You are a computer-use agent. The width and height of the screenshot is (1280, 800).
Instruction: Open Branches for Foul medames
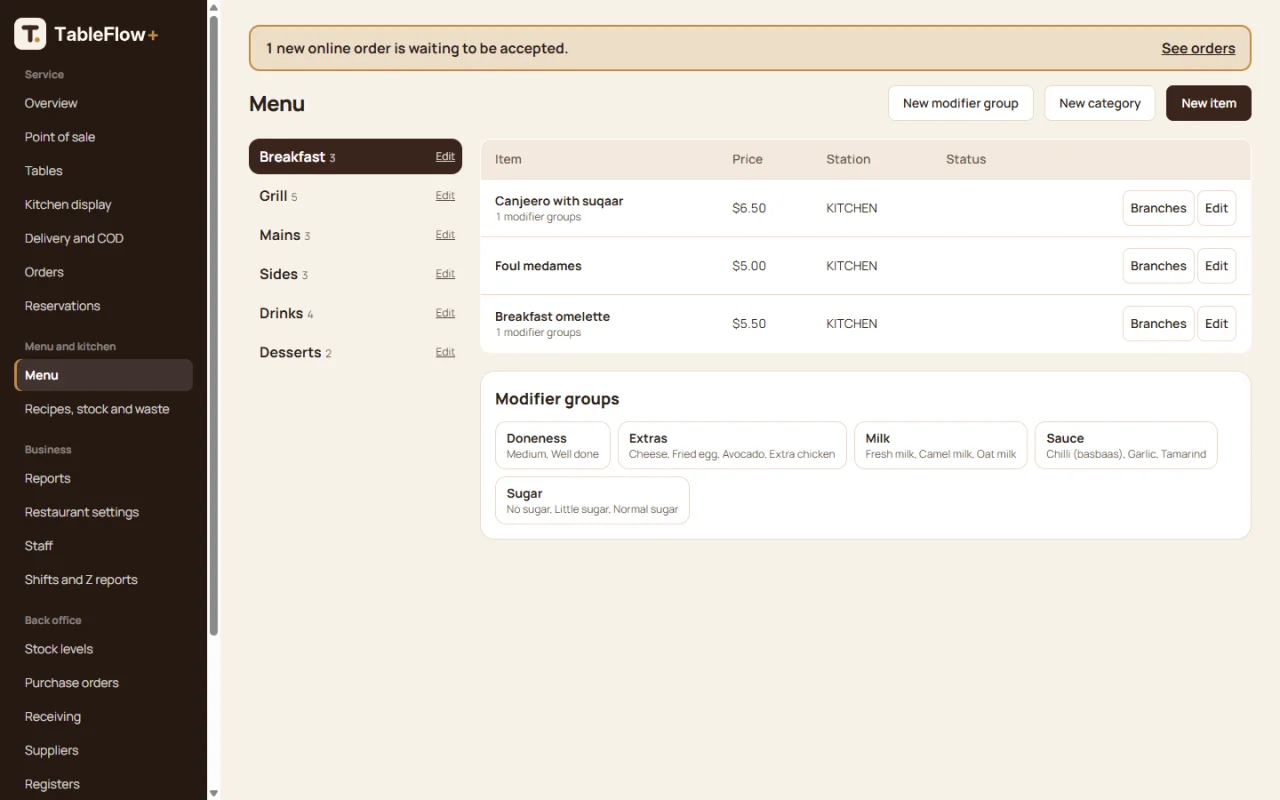[1158, 266]
